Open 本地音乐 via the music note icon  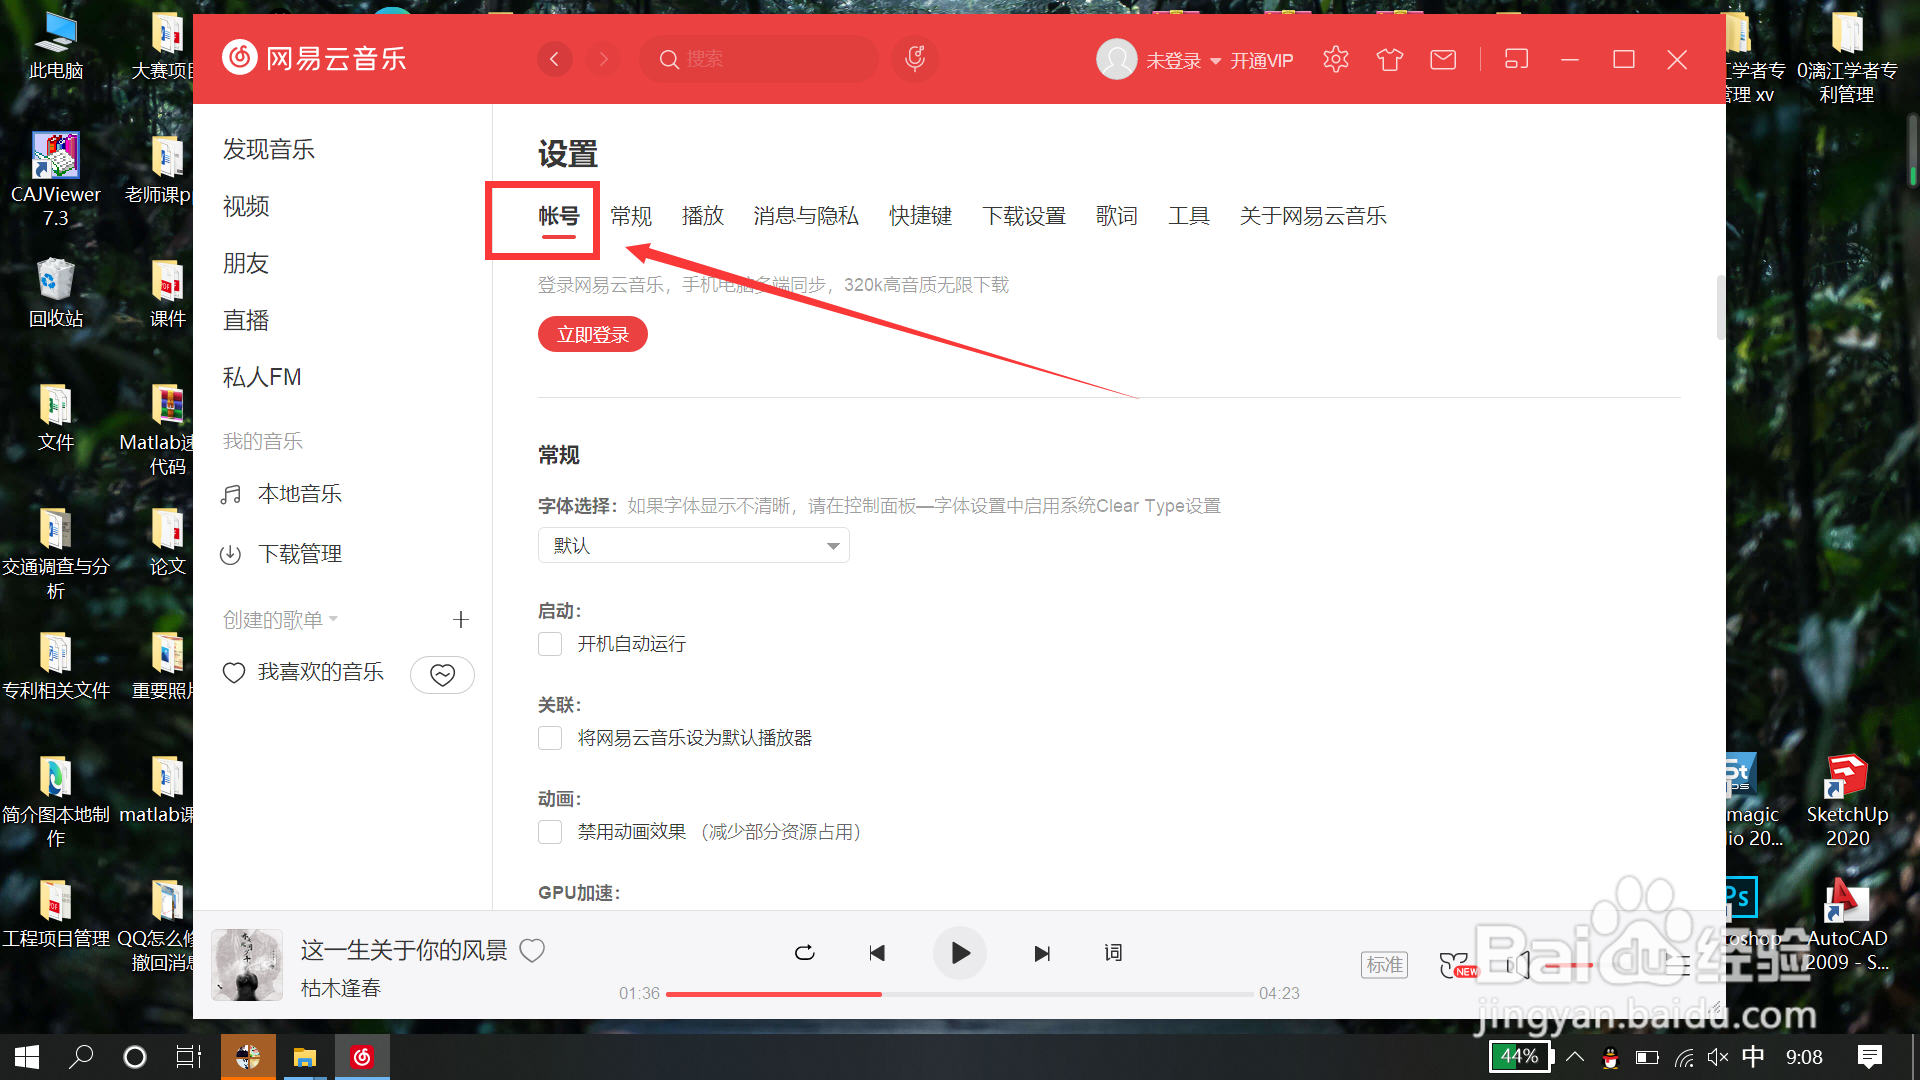pos(231,493)
